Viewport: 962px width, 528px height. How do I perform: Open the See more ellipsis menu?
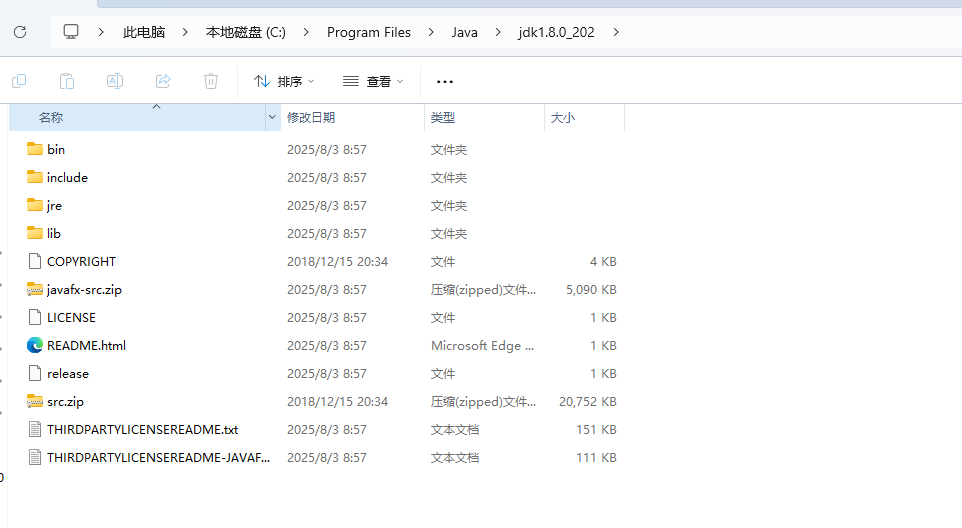pyautogui.click(x=445, y=82)
